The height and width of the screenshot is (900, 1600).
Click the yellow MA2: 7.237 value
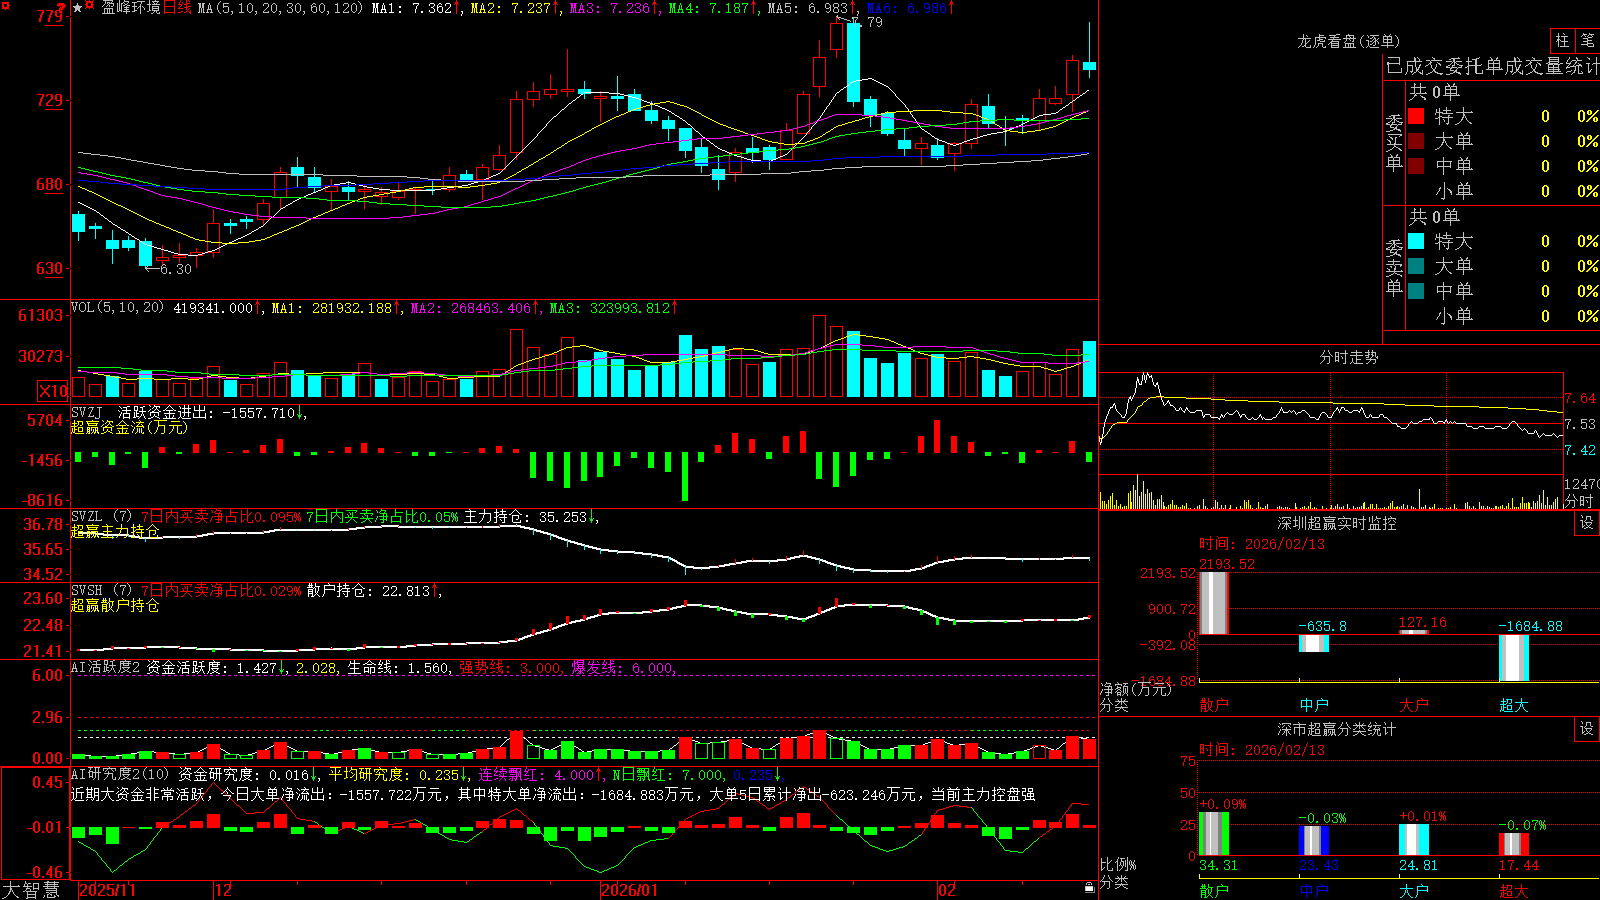click(x=514, y=8)
